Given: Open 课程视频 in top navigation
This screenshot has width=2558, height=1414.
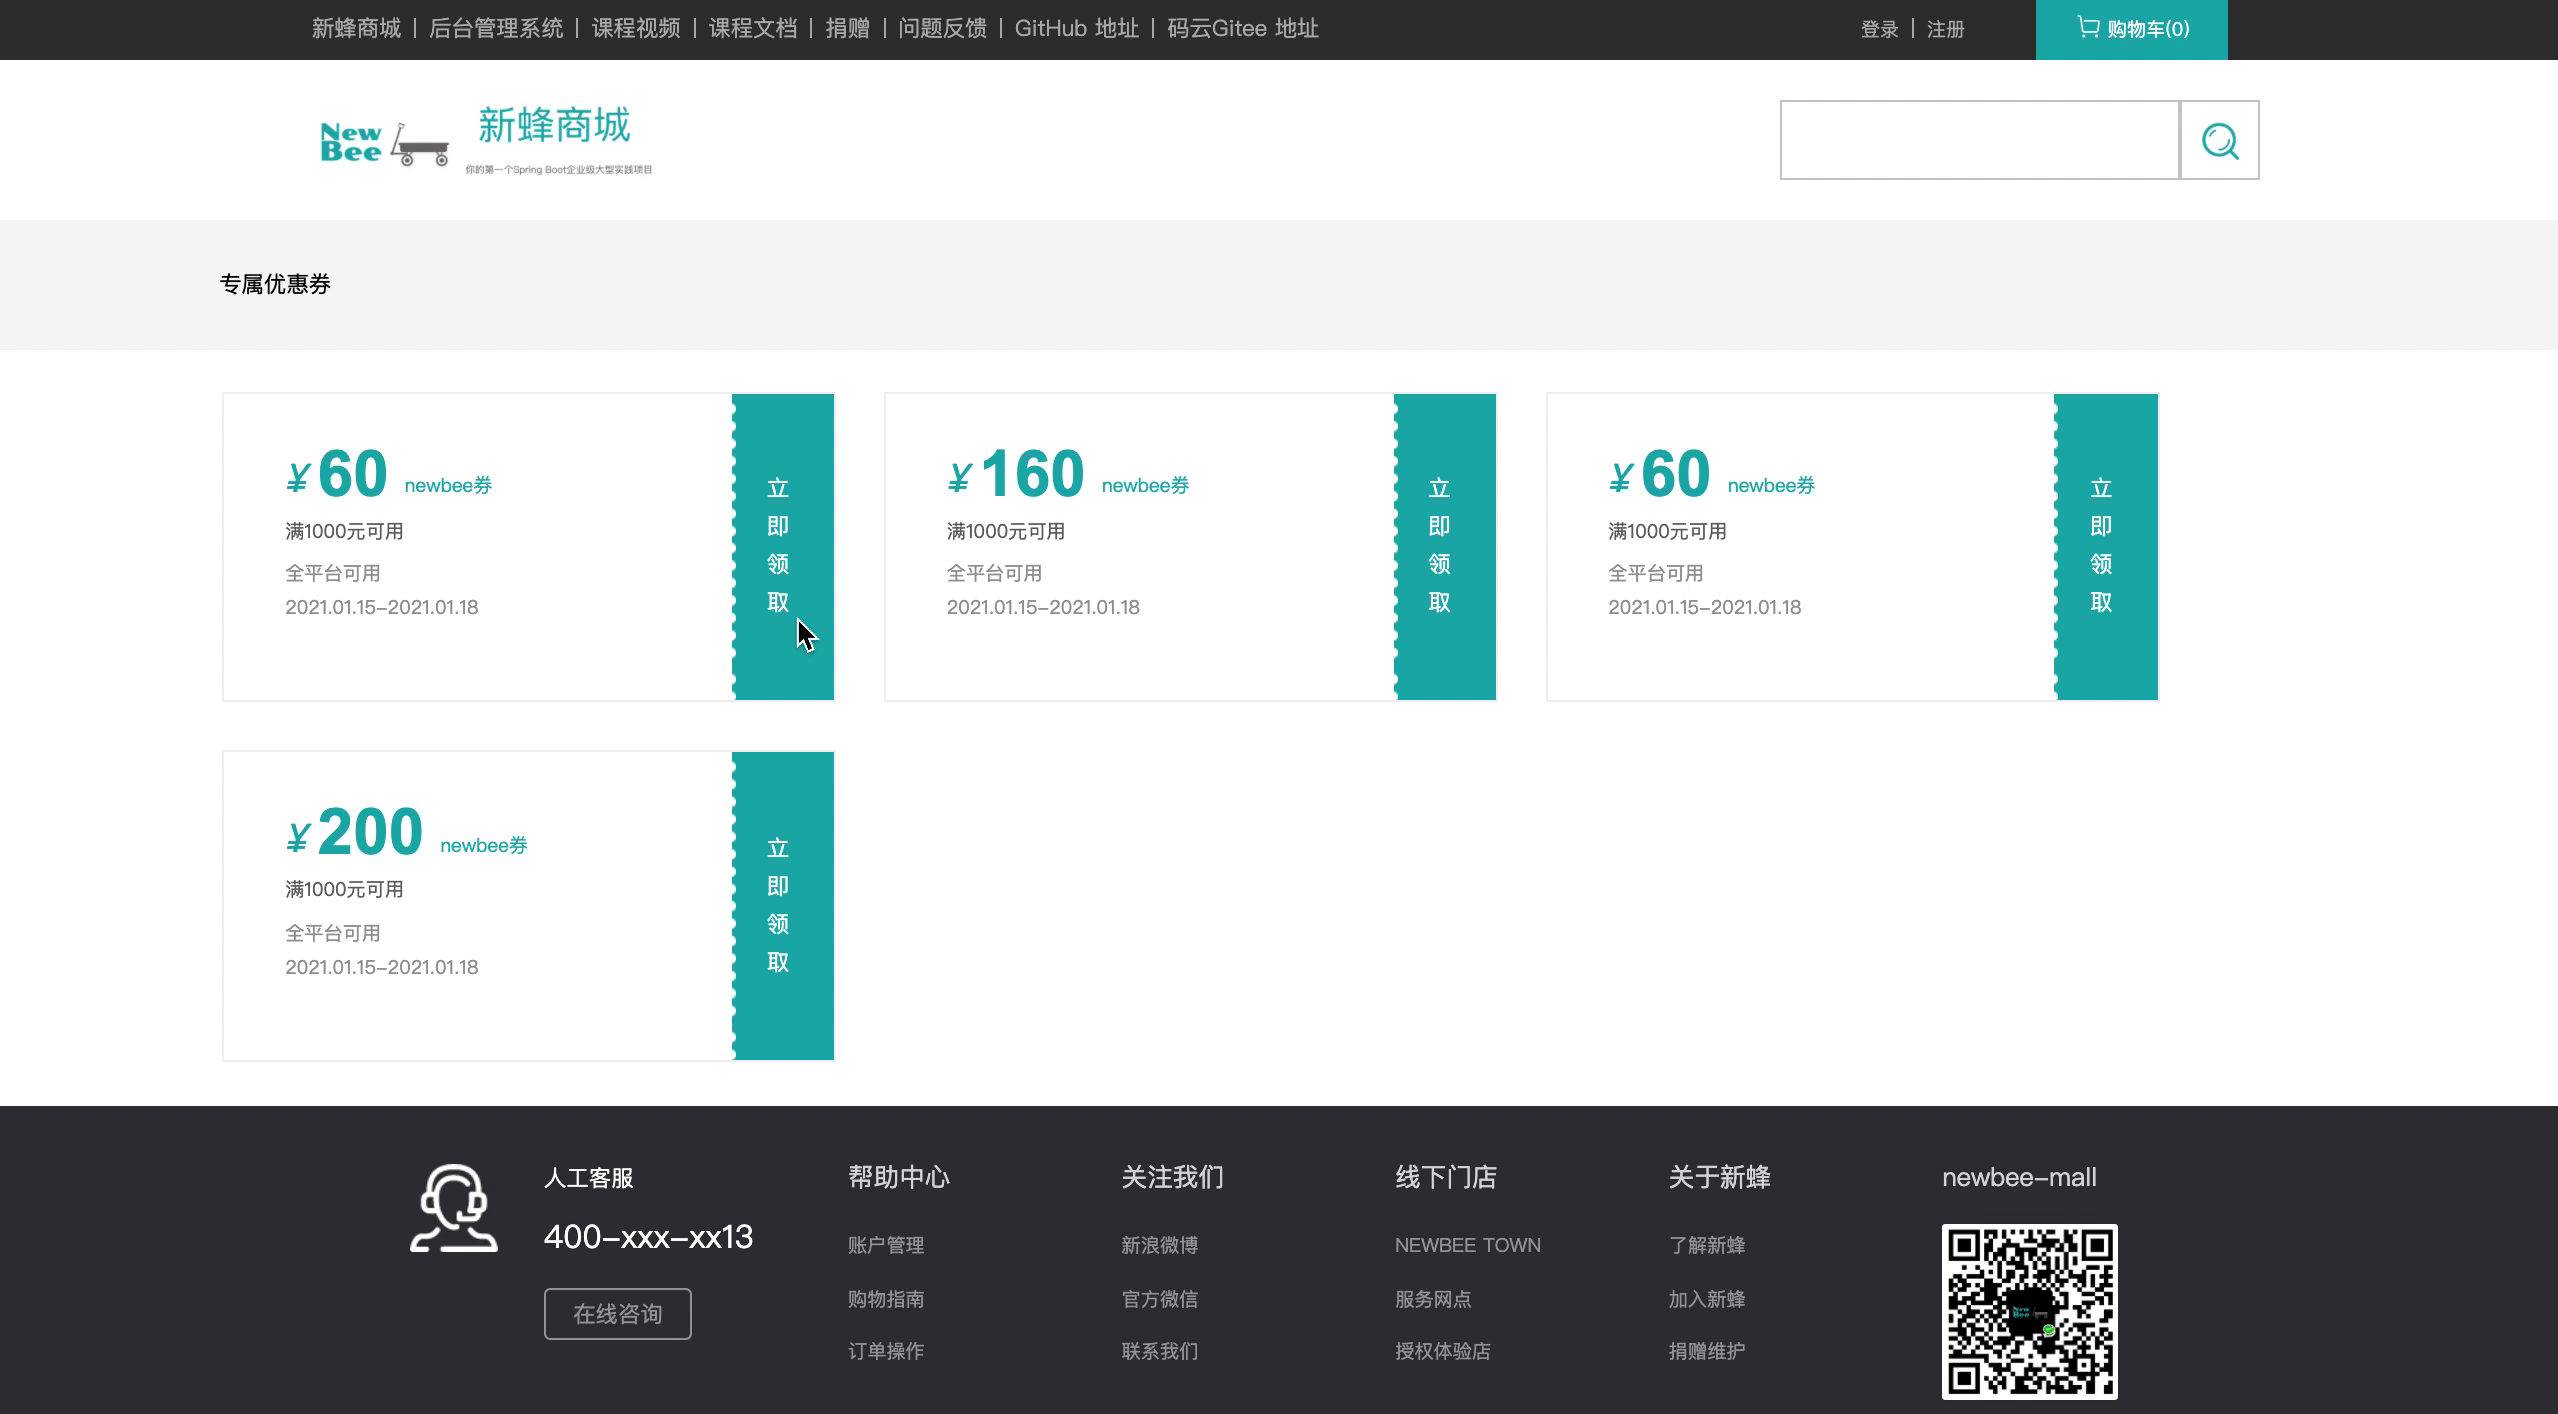Looking at the screenshot, I should [x=636, y=29].
